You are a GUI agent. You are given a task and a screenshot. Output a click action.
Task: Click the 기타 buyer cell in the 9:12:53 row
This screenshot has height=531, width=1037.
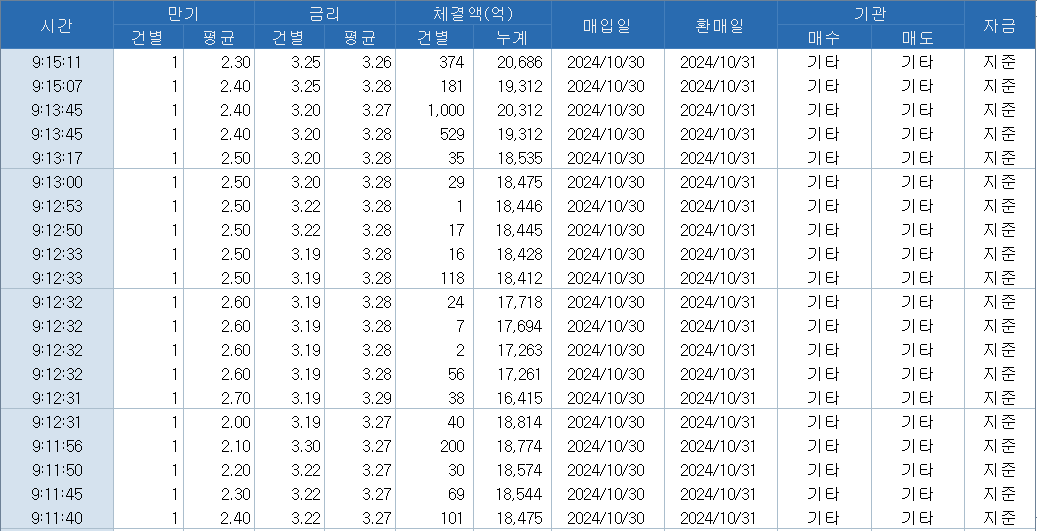point(823,206)
